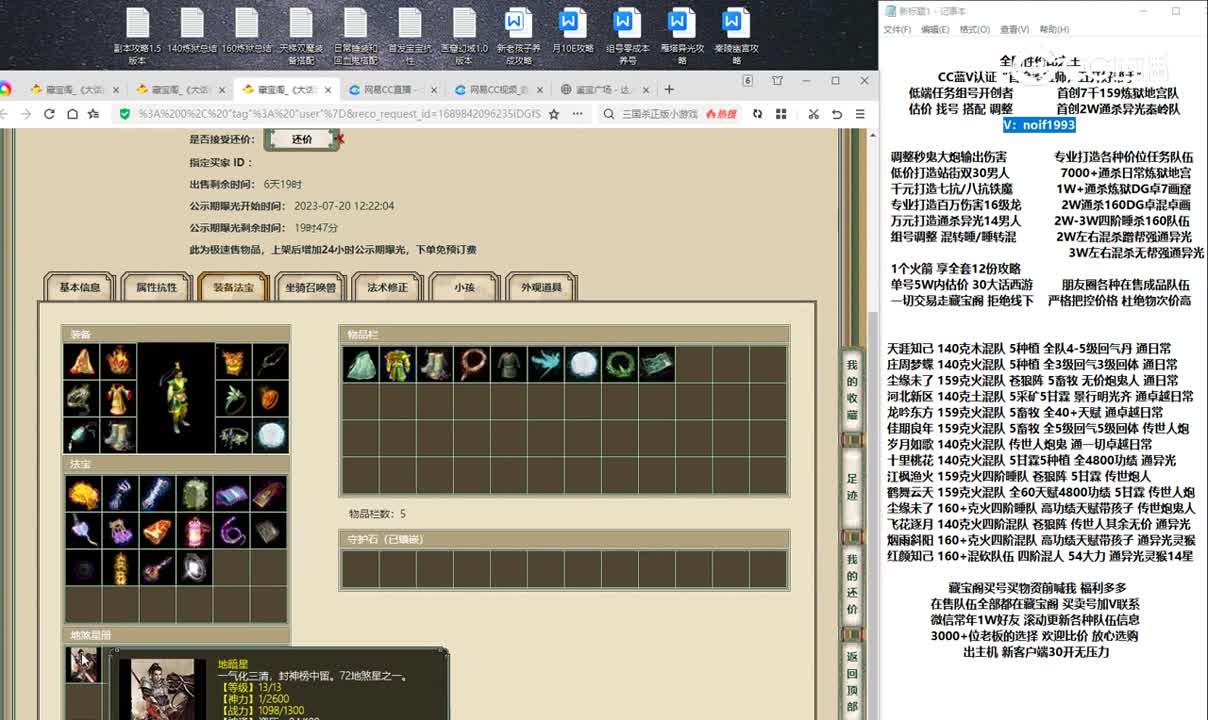Click the cyan feather in 物品栏
The height and width of the screenshot is (720, 1208).
[545, 365]
